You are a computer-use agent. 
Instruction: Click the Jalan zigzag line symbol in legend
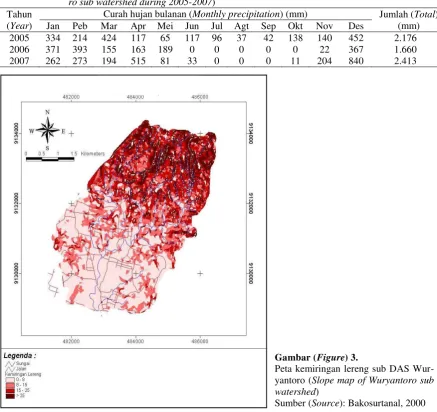pyautogui.click(x=10, y=369)
